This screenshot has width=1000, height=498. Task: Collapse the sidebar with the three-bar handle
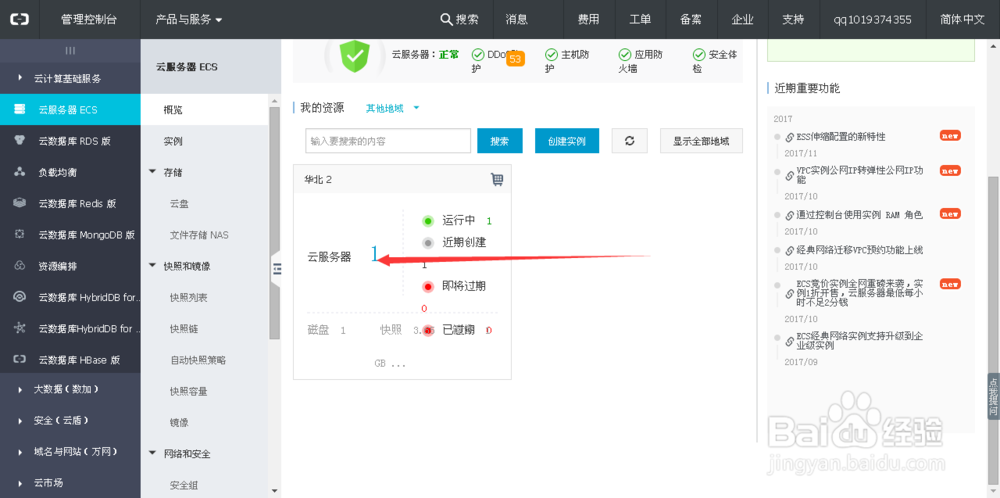[x=70, y=50]
